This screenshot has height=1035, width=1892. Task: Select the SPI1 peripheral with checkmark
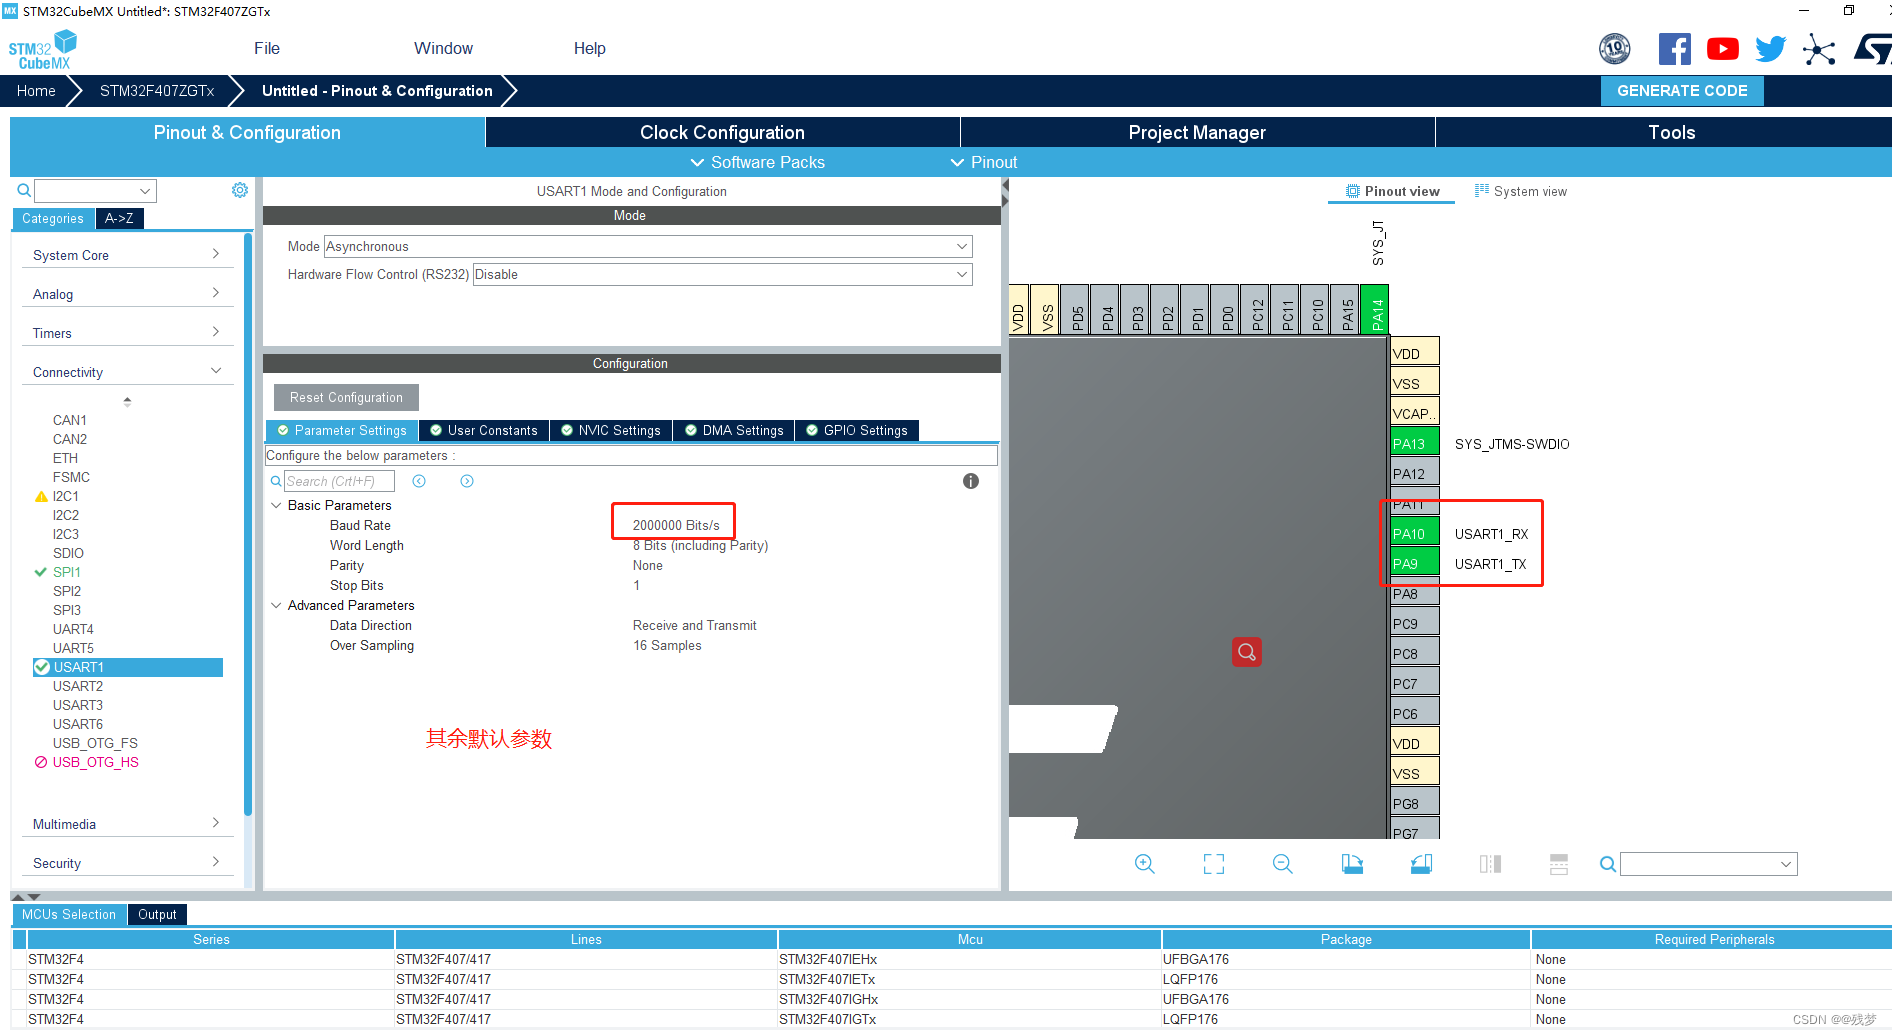67,572
